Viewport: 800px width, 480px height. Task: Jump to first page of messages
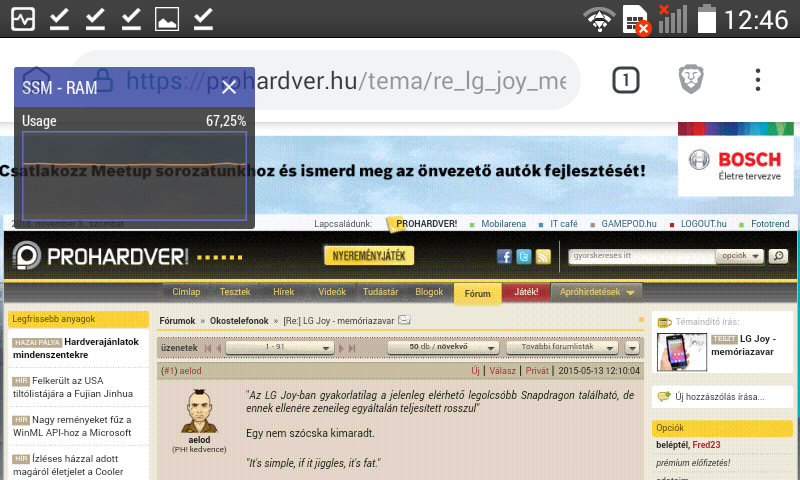pos(208,348)
